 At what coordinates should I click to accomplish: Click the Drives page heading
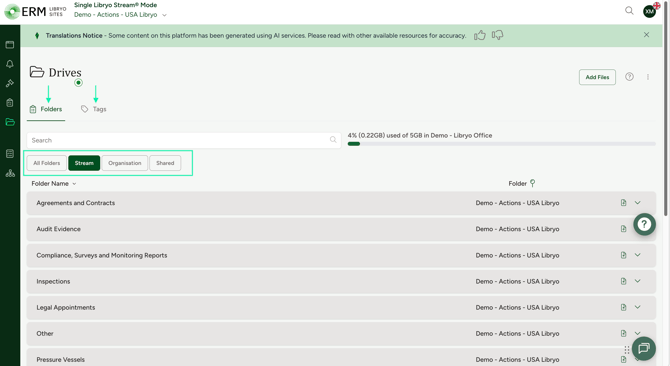click(65, 73)
